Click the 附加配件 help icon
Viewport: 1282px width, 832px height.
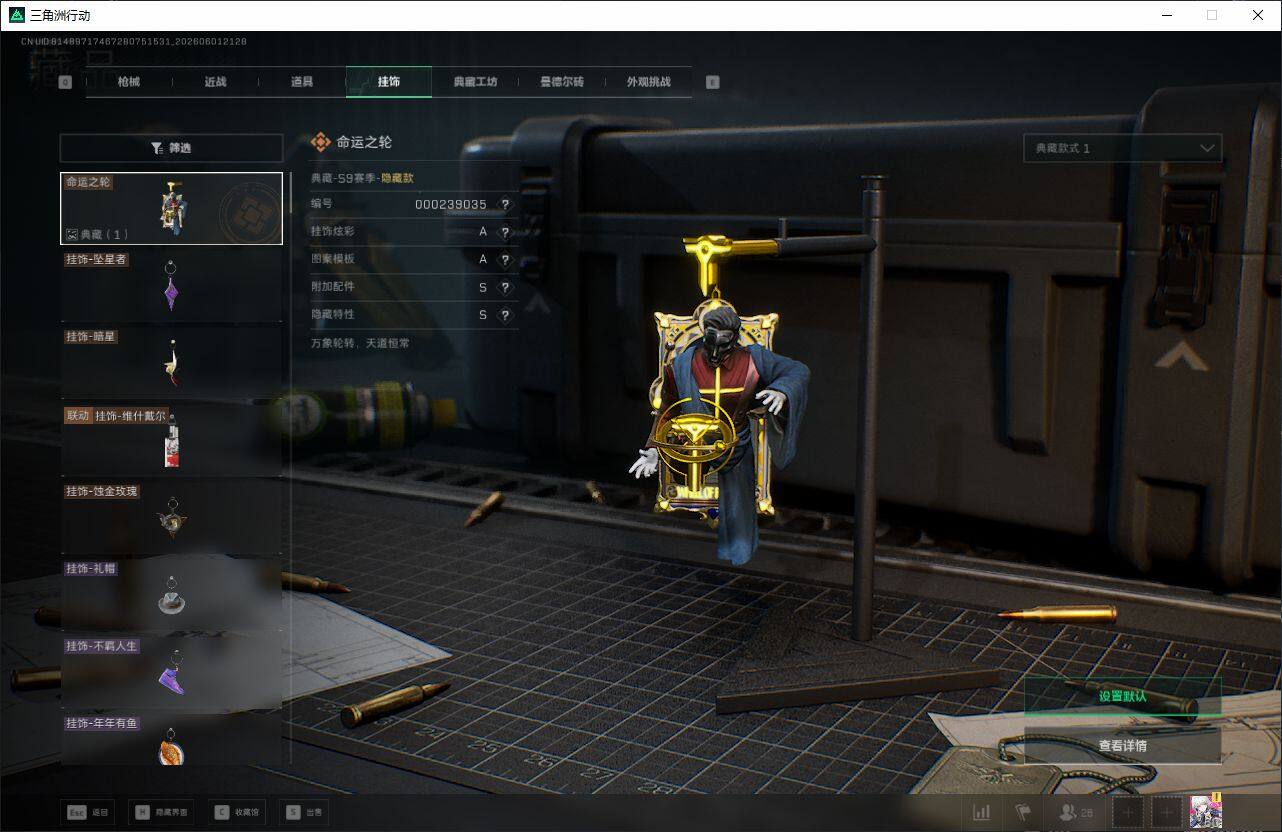click(505, 288)
